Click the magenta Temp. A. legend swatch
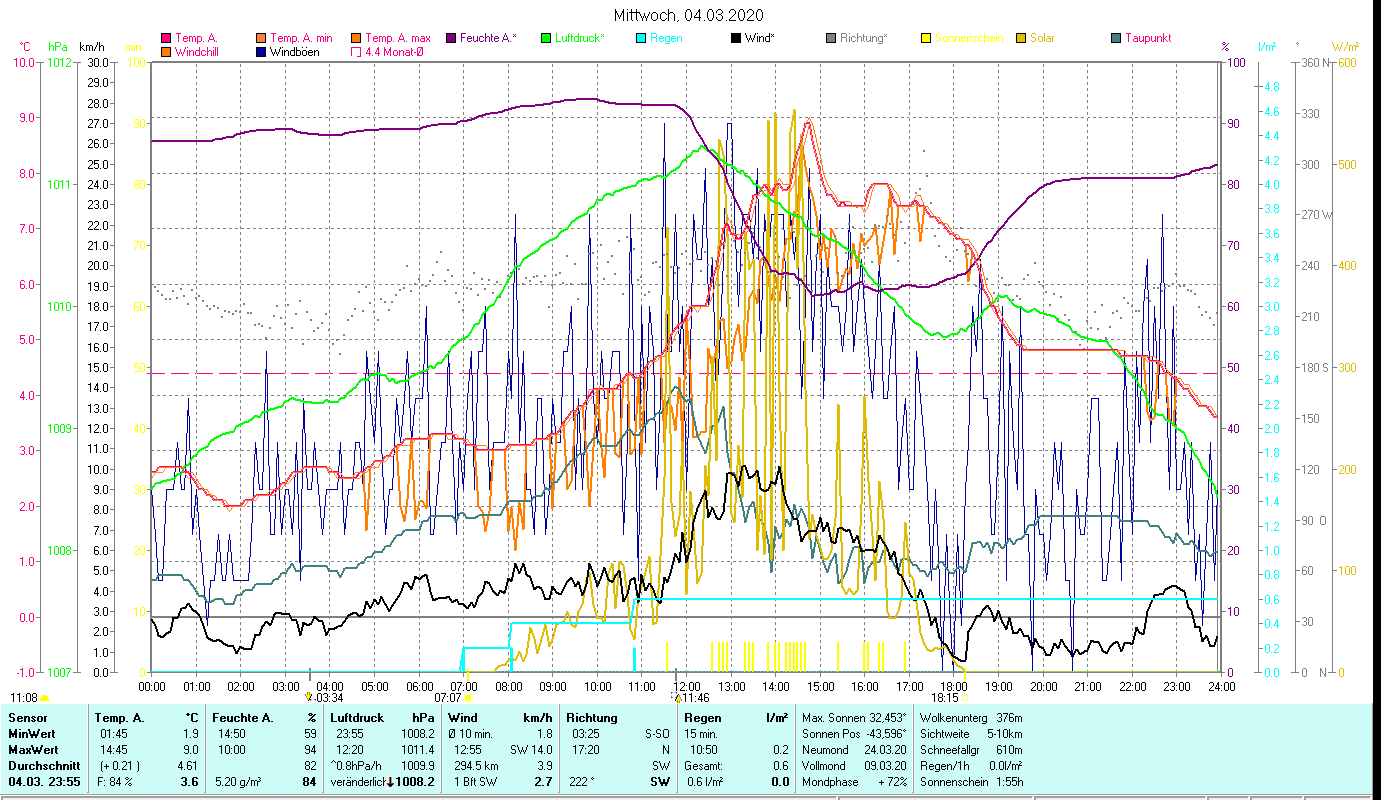 click(x=166, y=38)
